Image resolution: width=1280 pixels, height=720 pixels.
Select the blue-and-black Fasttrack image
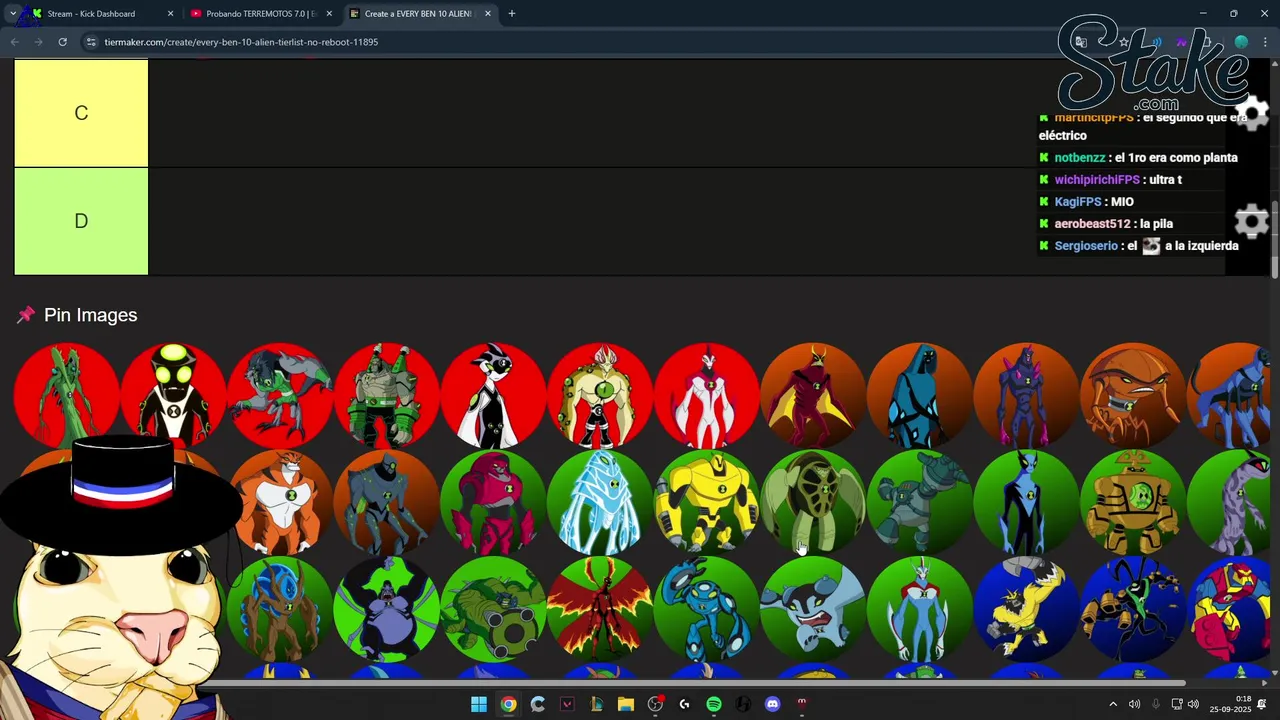pyautogui.click(x=1027, y=502)
